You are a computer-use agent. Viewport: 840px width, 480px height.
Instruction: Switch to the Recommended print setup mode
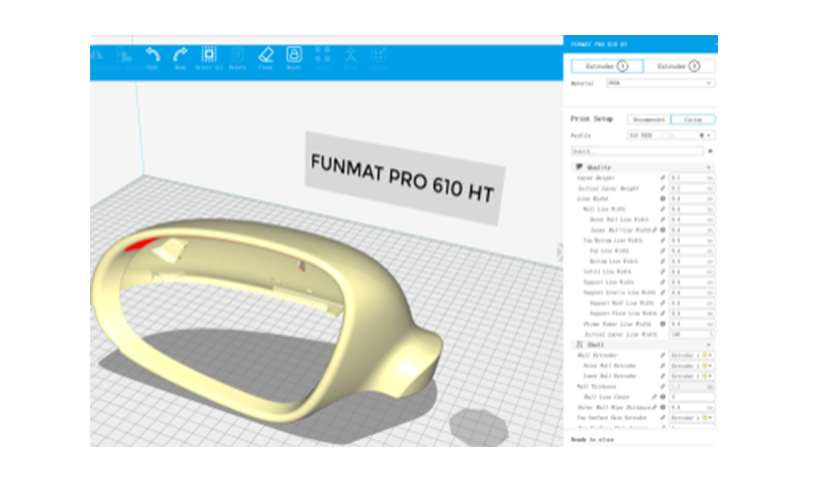click(x=646, y=119)
